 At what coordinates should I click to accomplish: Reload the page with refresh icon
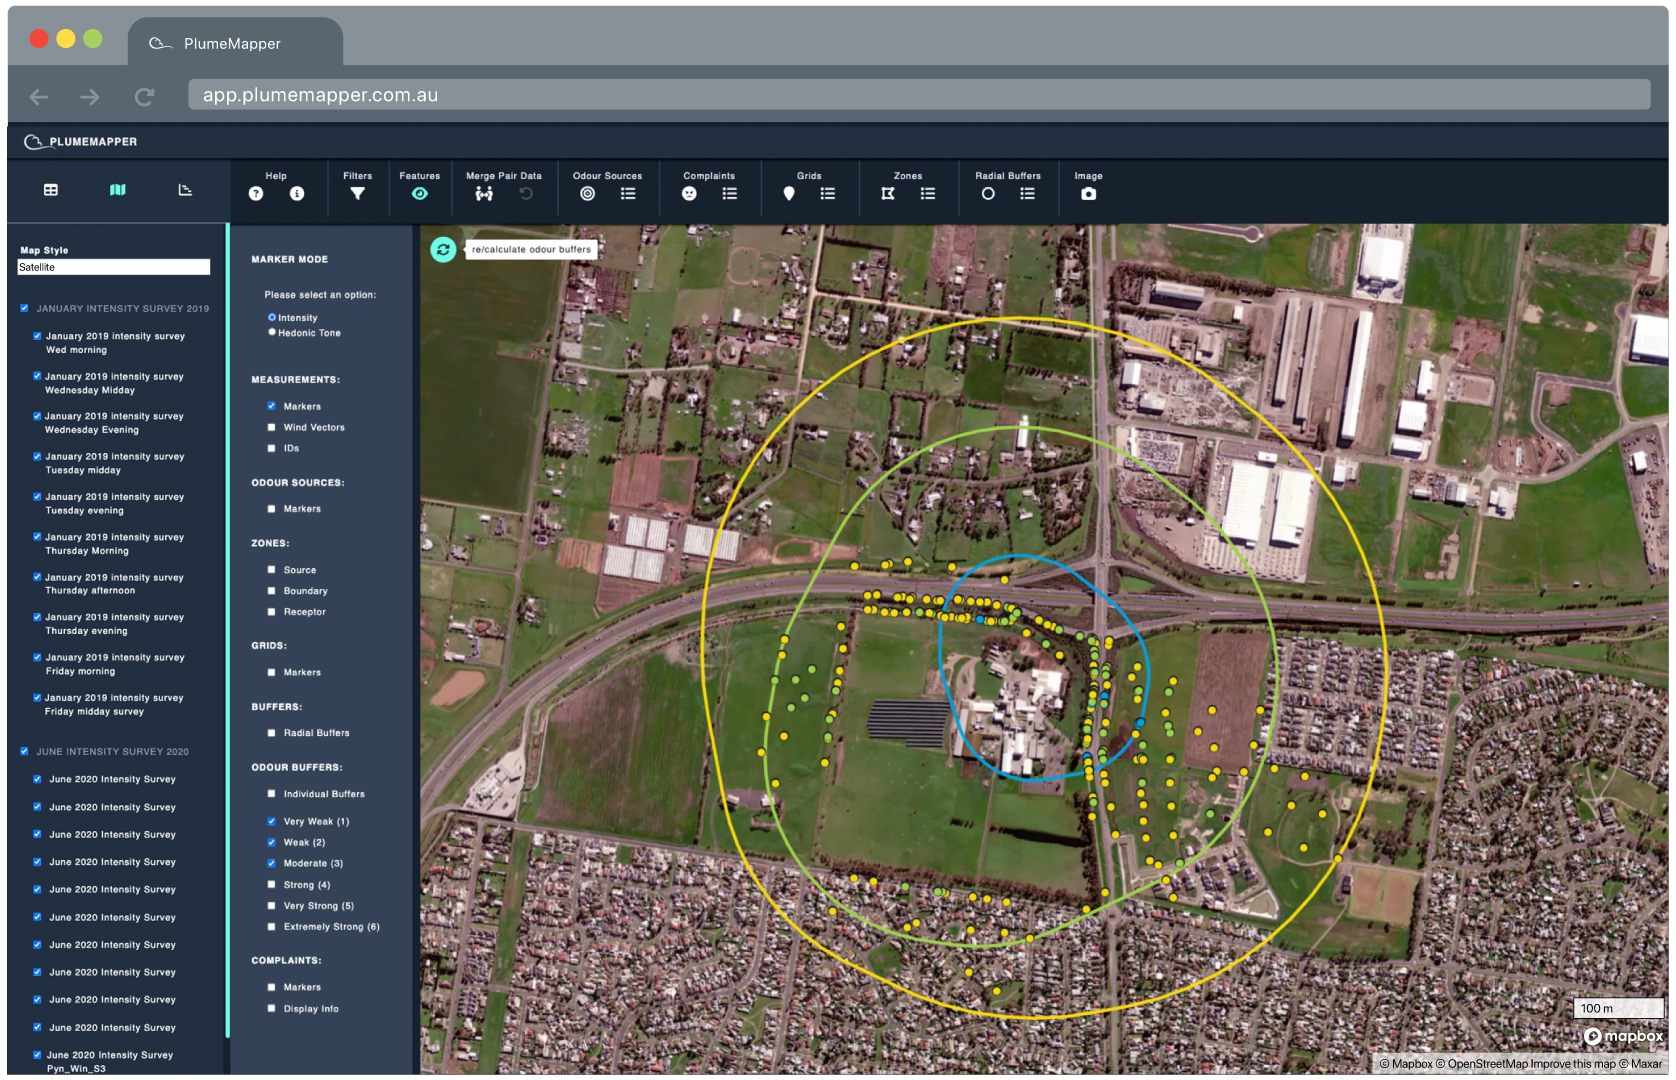click(144, 97)
